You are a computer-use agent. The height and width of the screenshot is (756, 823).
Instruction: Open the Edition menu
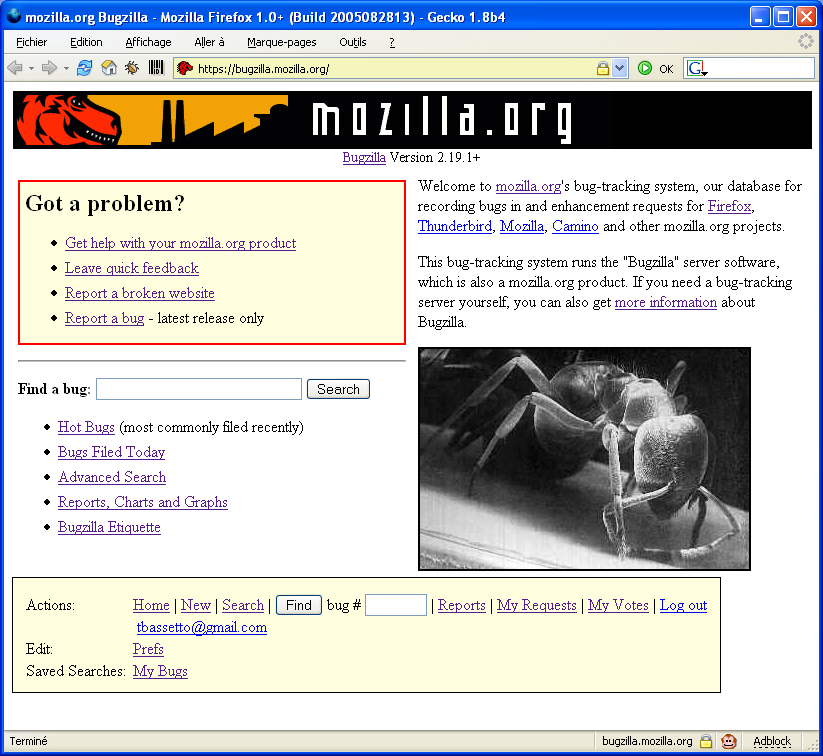click(86, 42)
